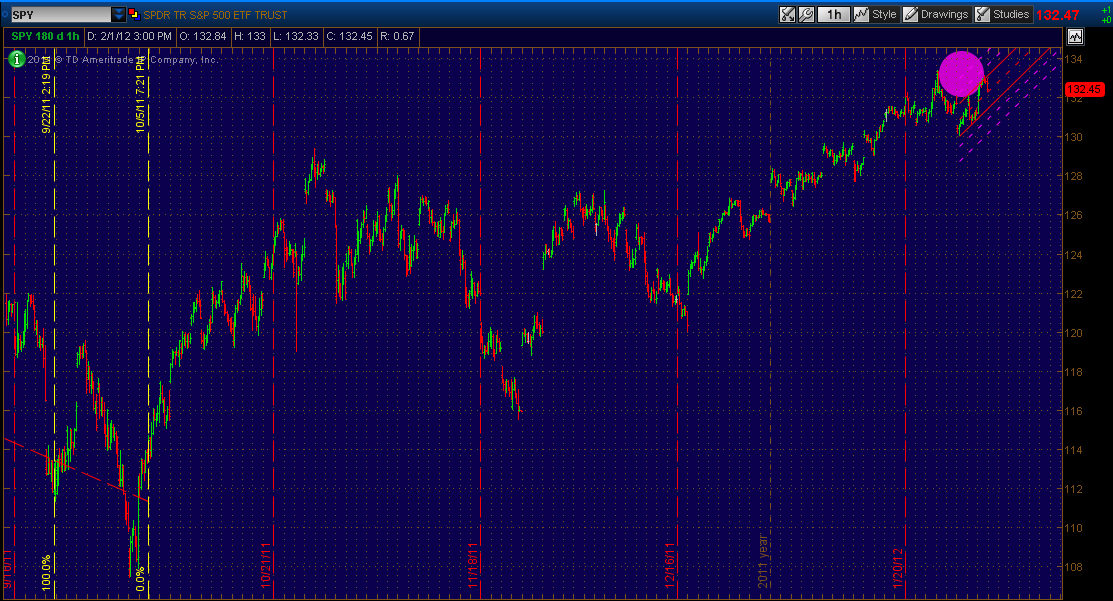Click the 126 price axis label
The height and width of the screenshot is (601, 1113).
[1075, 215]
